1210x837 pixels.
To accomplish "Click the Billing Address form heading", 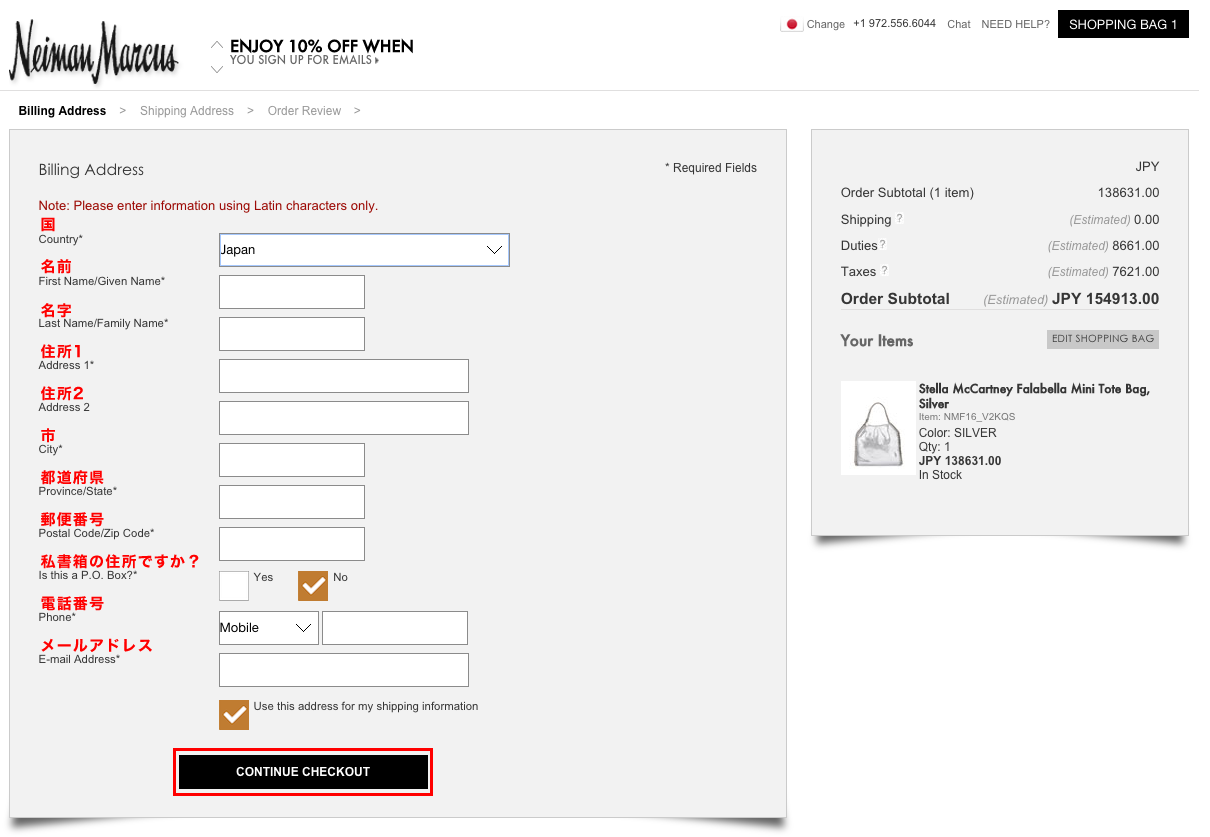I will coord(91,170).
